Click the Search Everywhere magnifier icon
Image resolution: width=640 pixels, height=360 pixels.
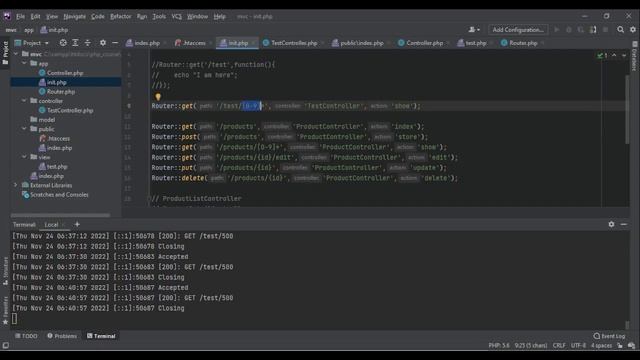click(x=620, y=30)
